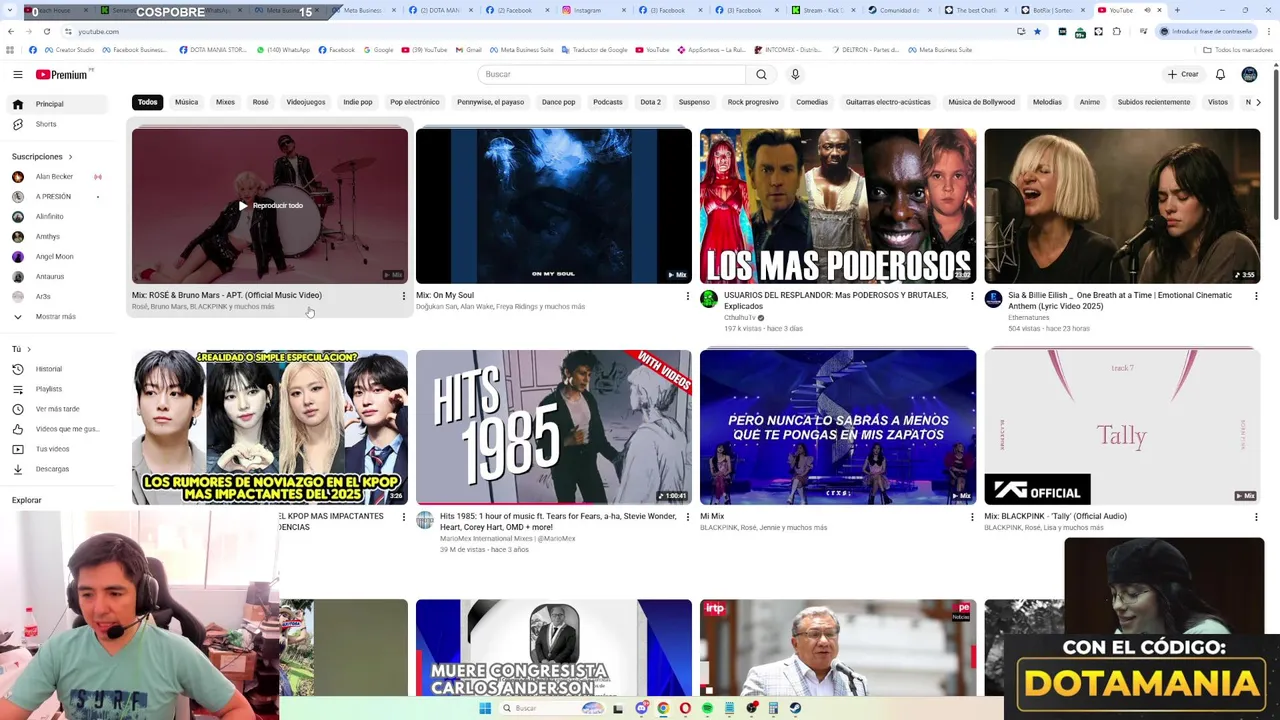Open options for Usuarios del Resplandor video
The width and height of the screenshot is (1280, 720).
(x=972, y=296)
